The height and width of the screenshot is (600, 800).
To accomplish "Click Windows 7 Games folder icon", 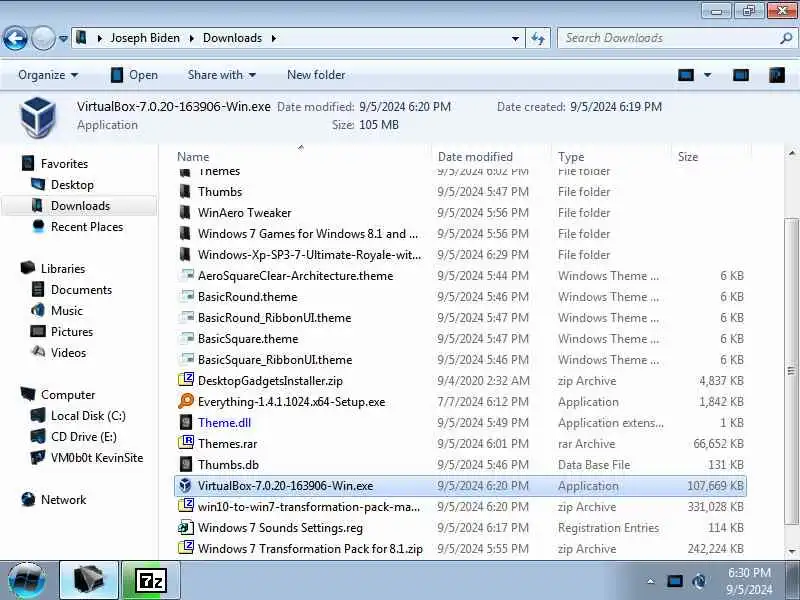I will (185, 234).
